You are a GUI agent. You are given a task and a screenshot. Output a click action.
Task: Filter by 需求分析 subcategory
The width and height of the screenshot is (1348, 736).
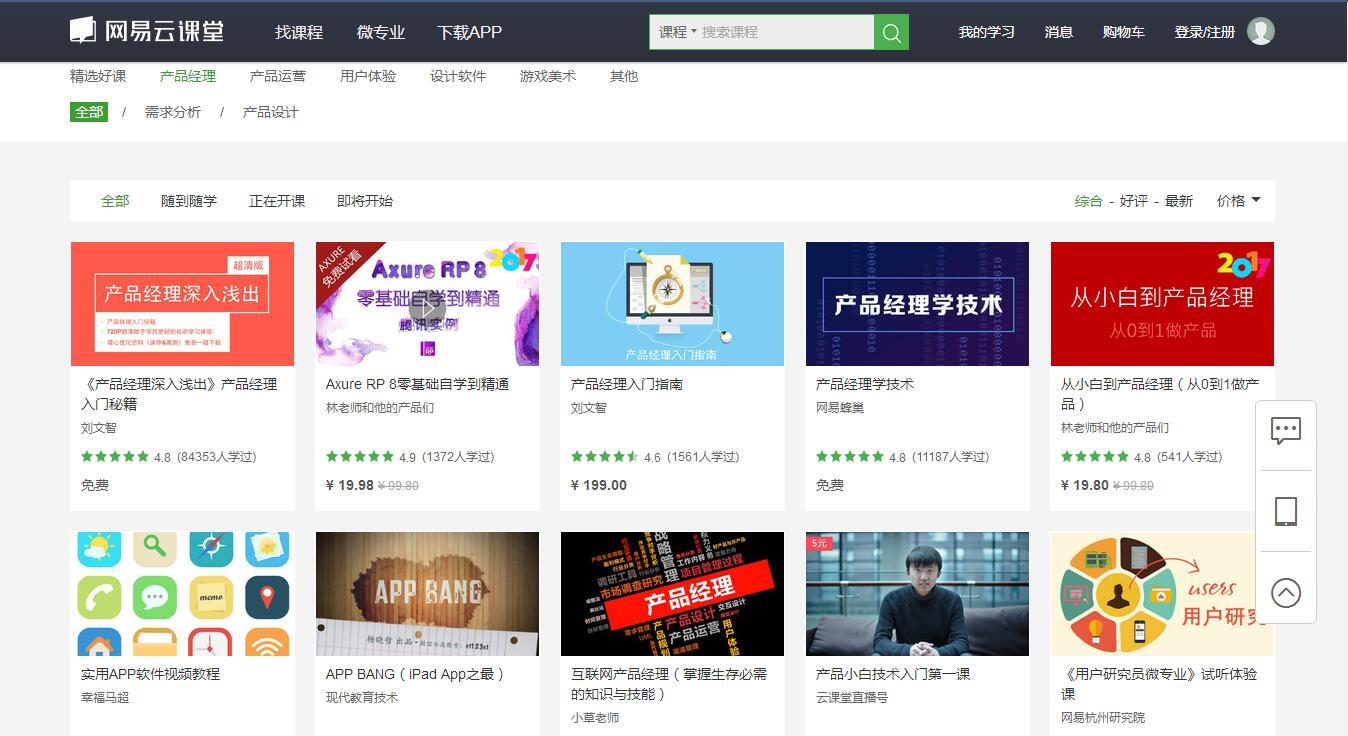[173, 112]
